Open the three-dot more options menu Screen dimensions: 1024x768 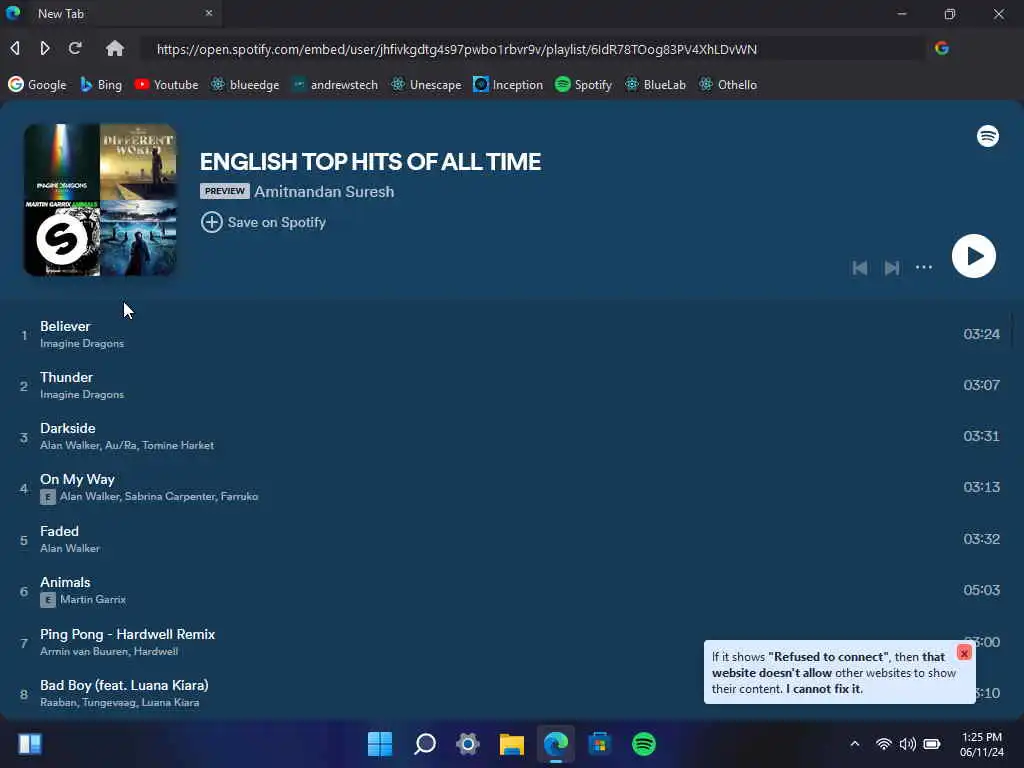pos(923,267)
